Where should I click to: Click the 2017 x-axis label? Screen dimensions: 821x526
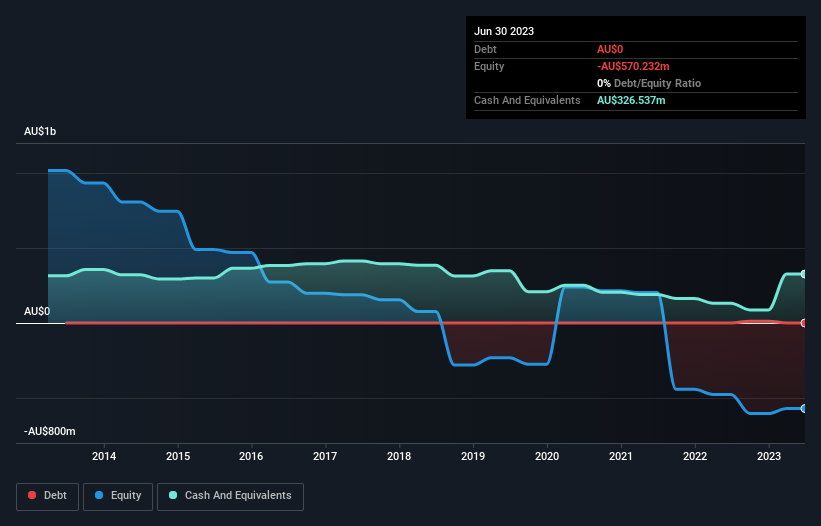click(x=325, y=456)
